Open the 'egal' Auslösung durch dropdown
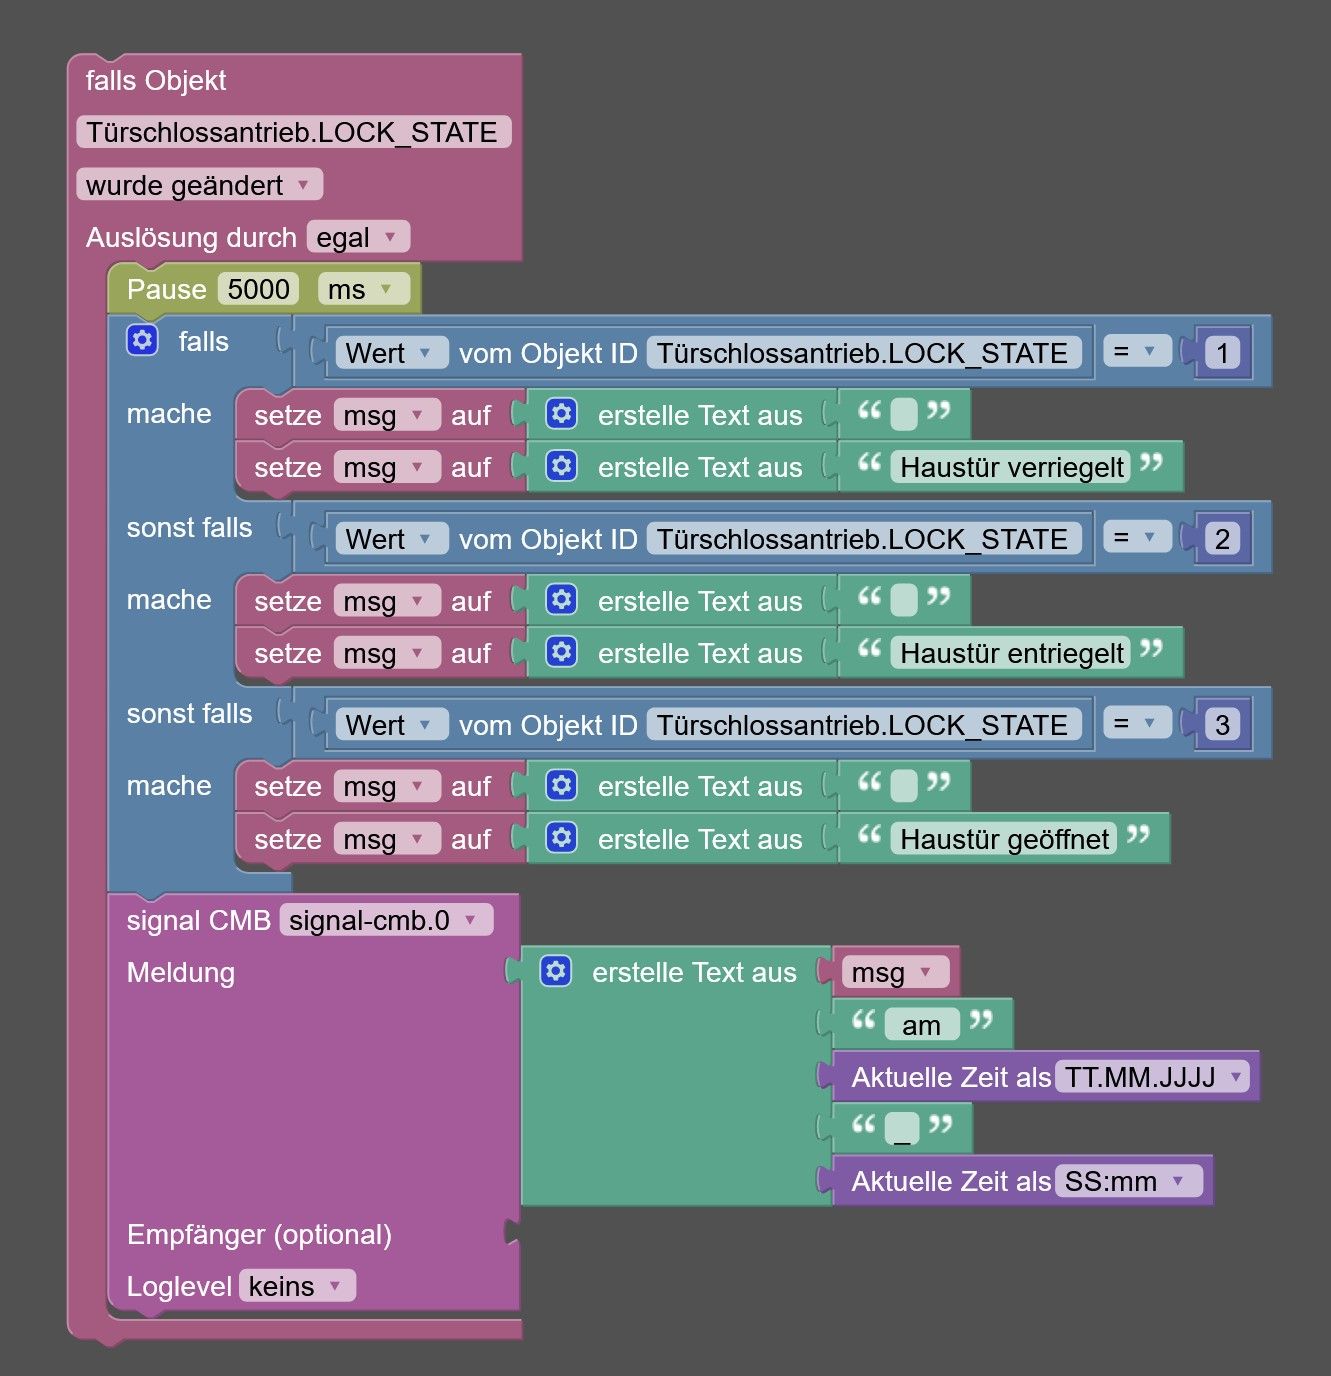 358,237
